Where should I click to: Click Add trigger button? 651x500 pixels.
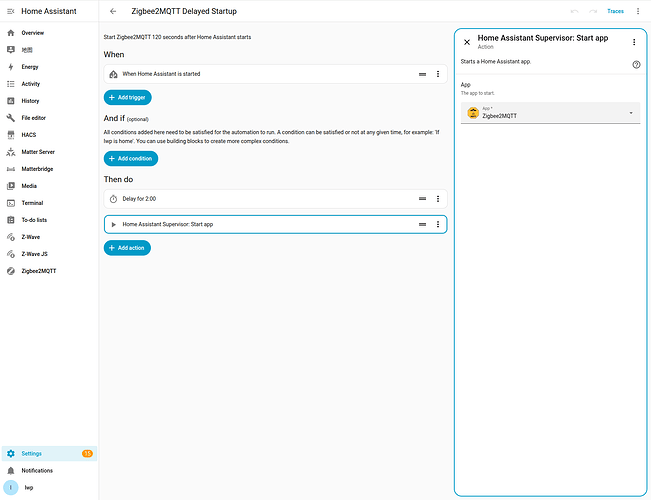[127, 98]
